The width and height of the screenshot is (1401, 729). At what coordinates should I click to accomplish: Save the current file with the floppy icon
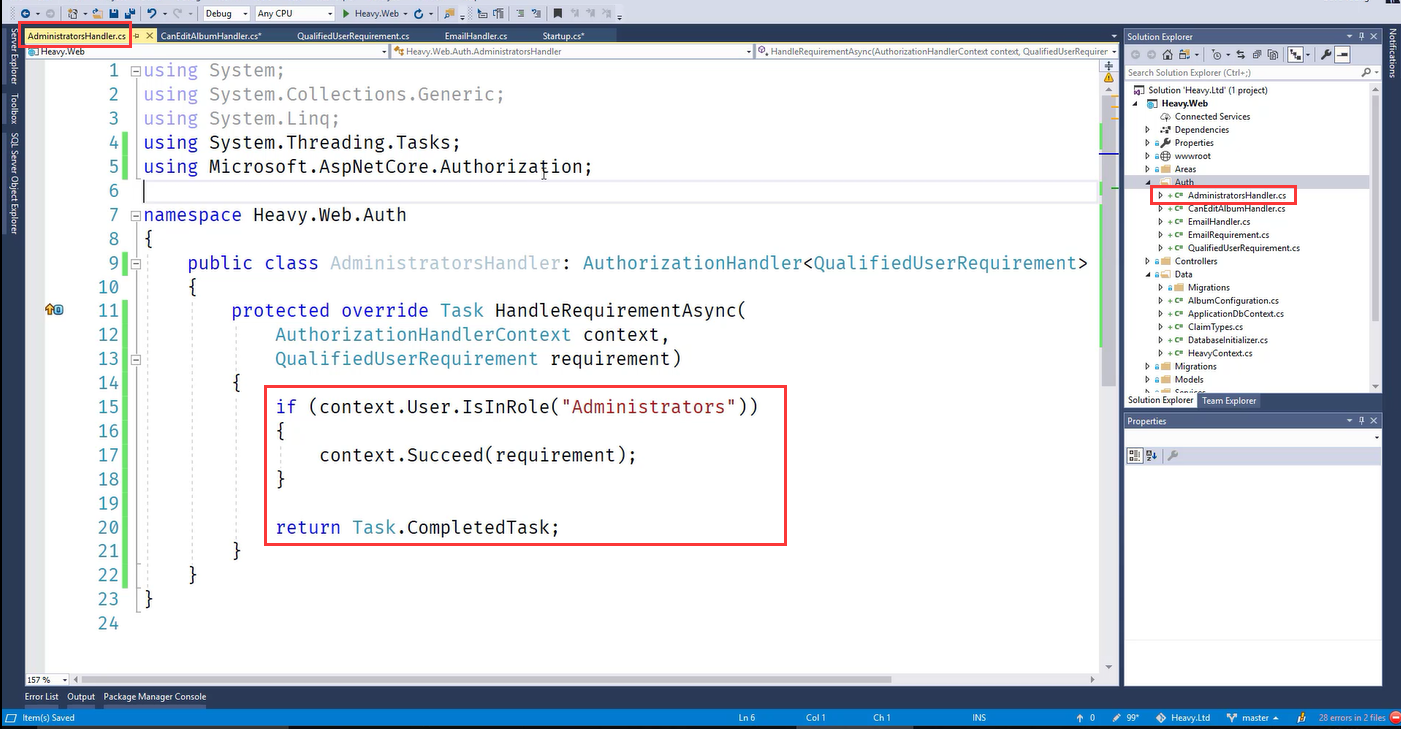click(x=114, y=13)
